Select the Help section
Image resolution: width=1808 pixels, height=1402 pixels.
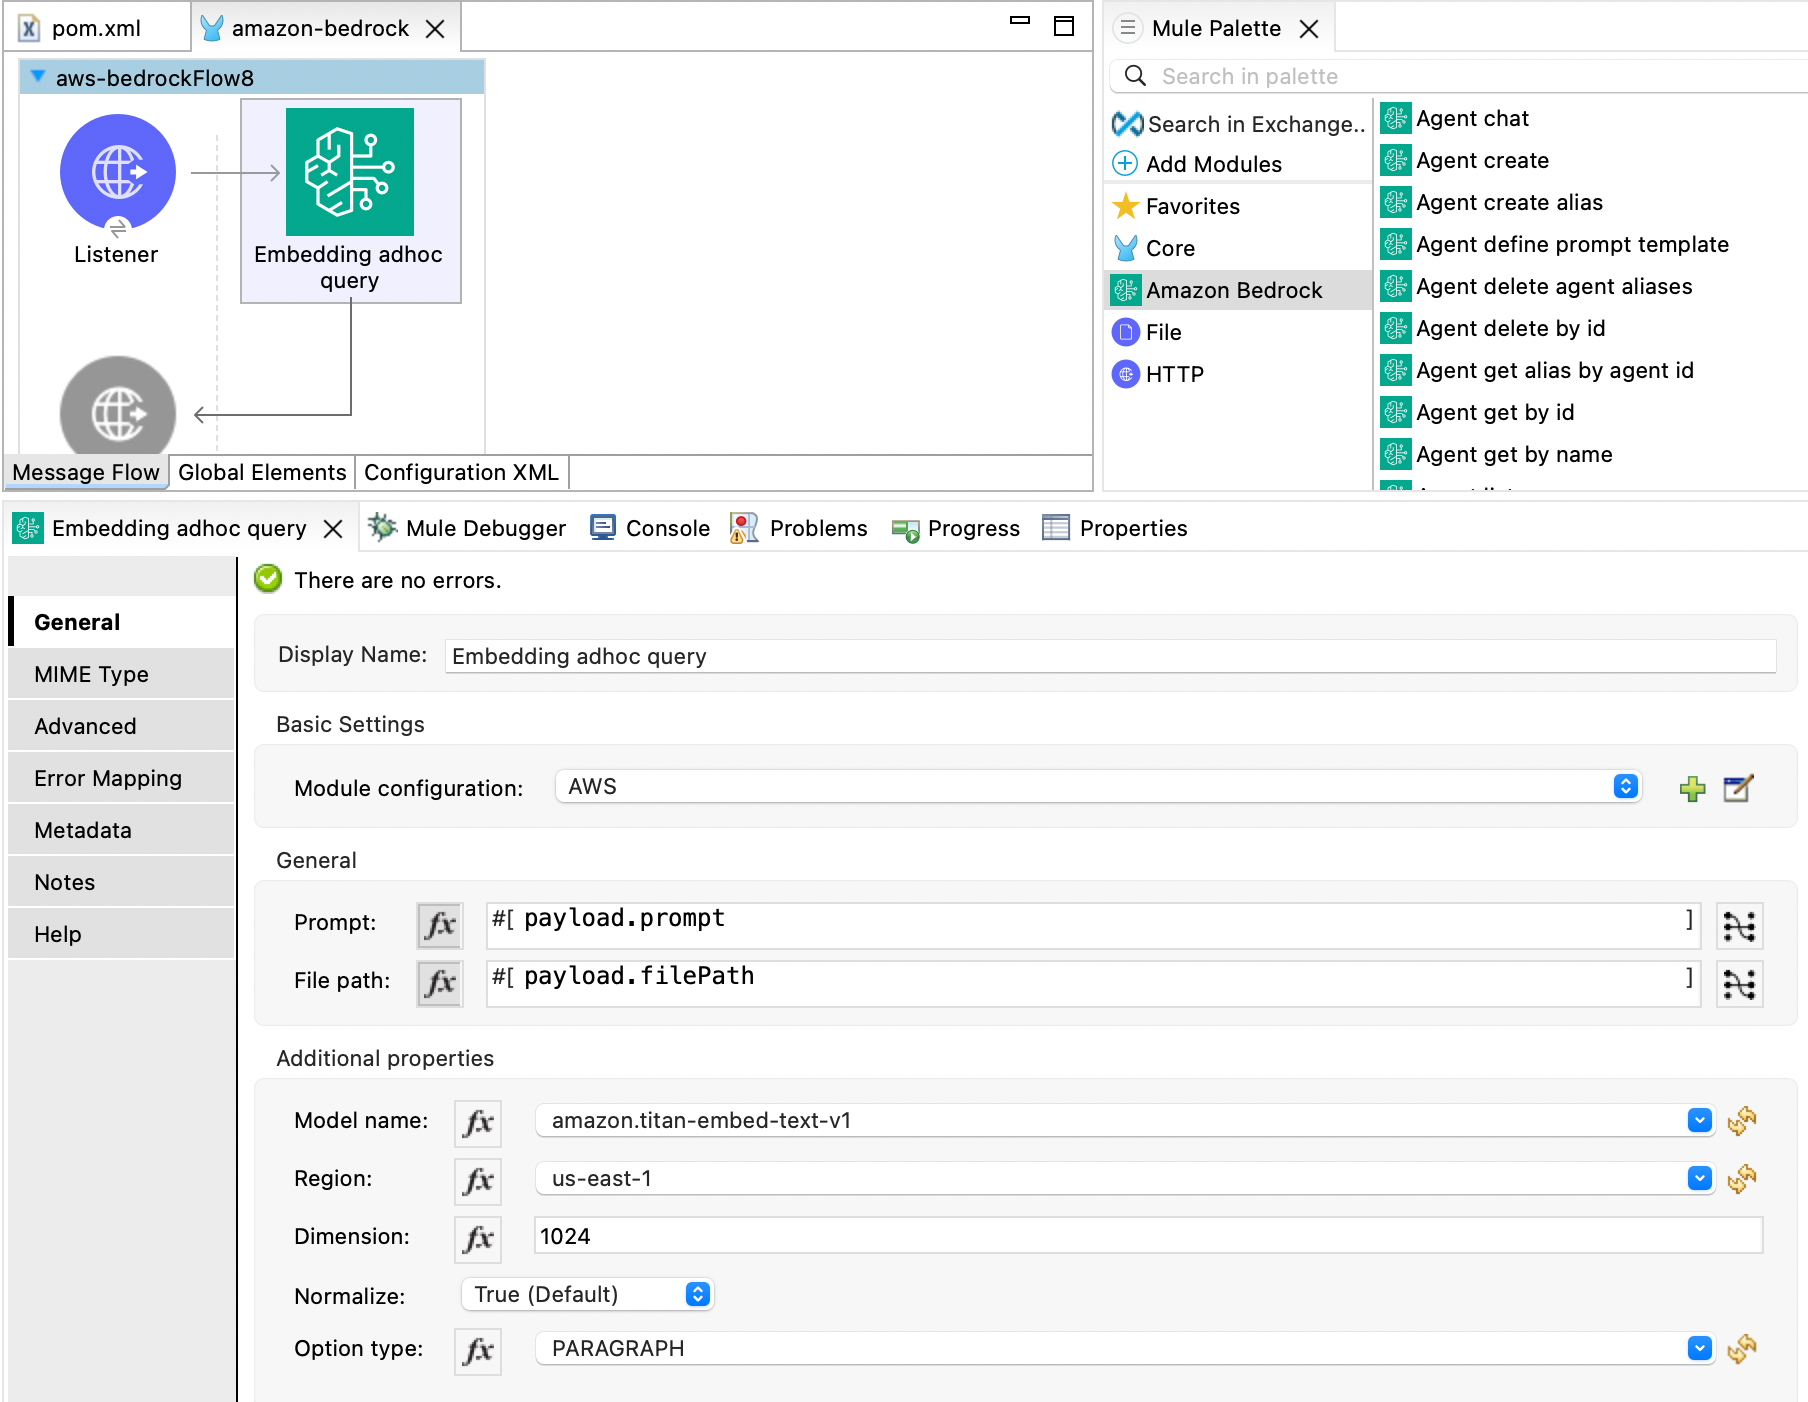point(122,934)
